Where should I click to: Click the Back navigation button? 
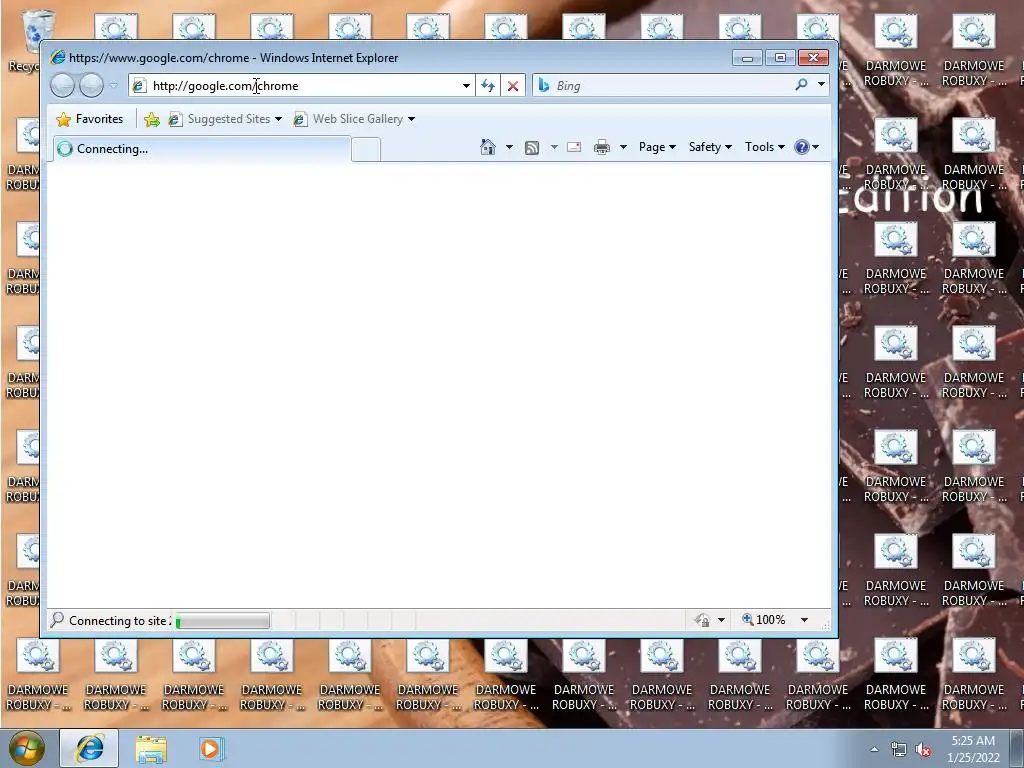[x=63, y=86]
